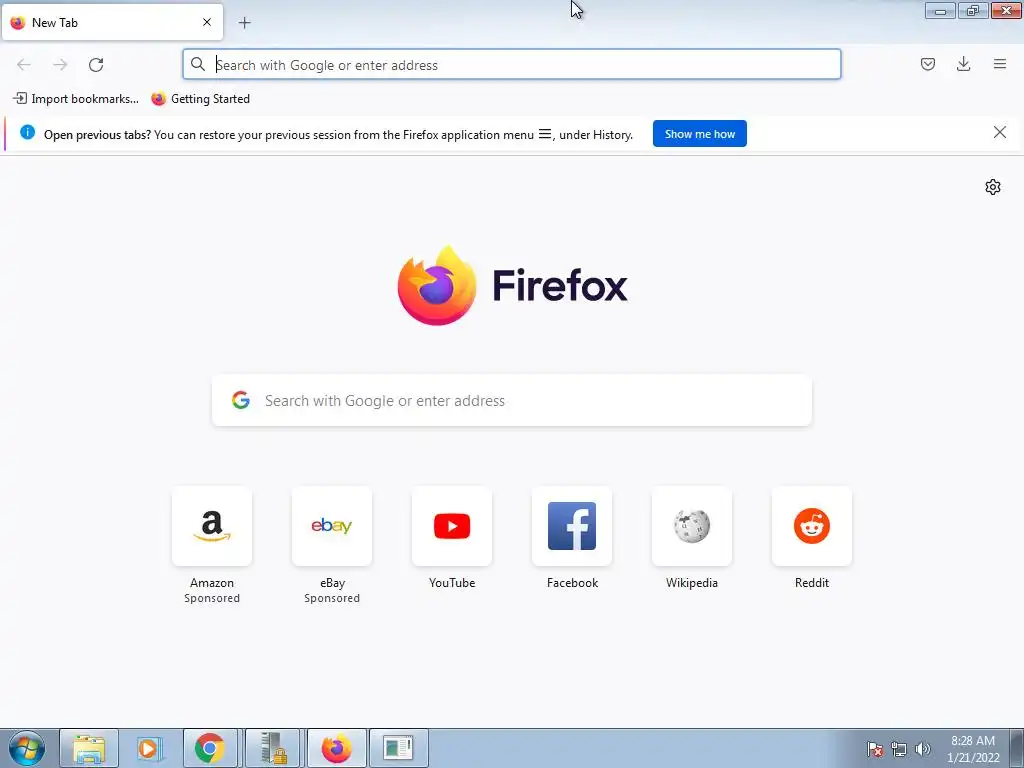Screen dimensions: 1024x768
Task: Open Windows Explorer from taskbar
Action: 89,748
